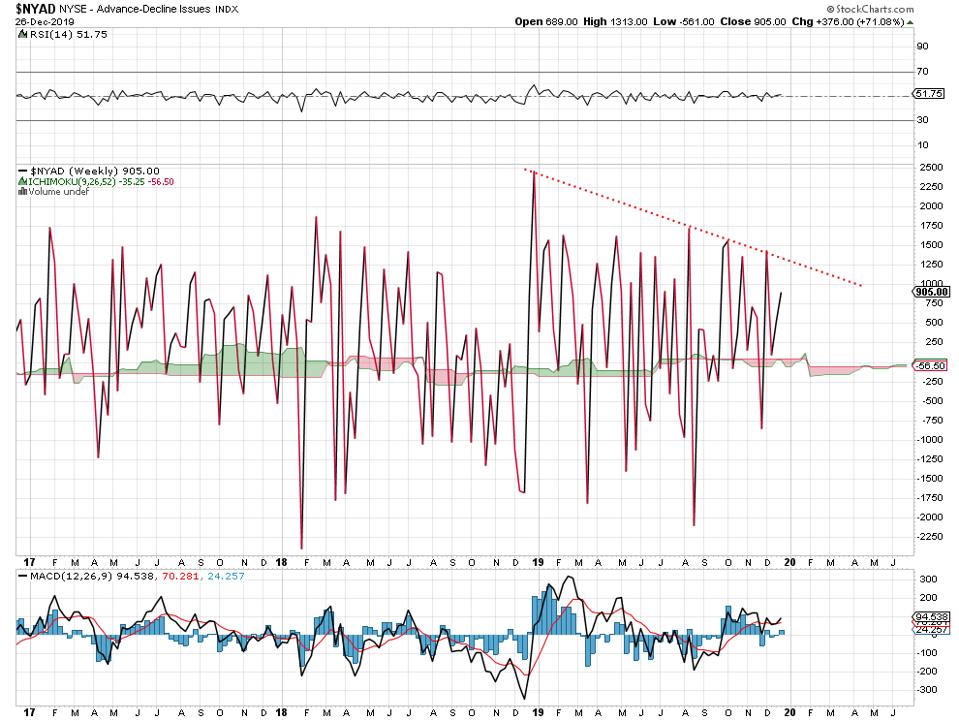959x721 pixels.
Task: Click the -56.50 Ichimoku value marker
Action: 932,366
